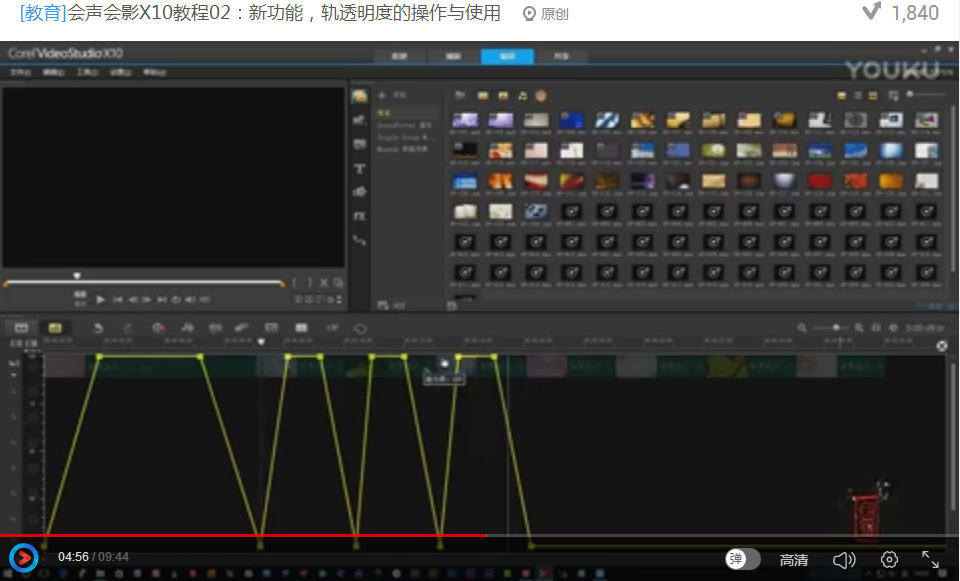
Task: Switch to timeline view
Action: 55,328
